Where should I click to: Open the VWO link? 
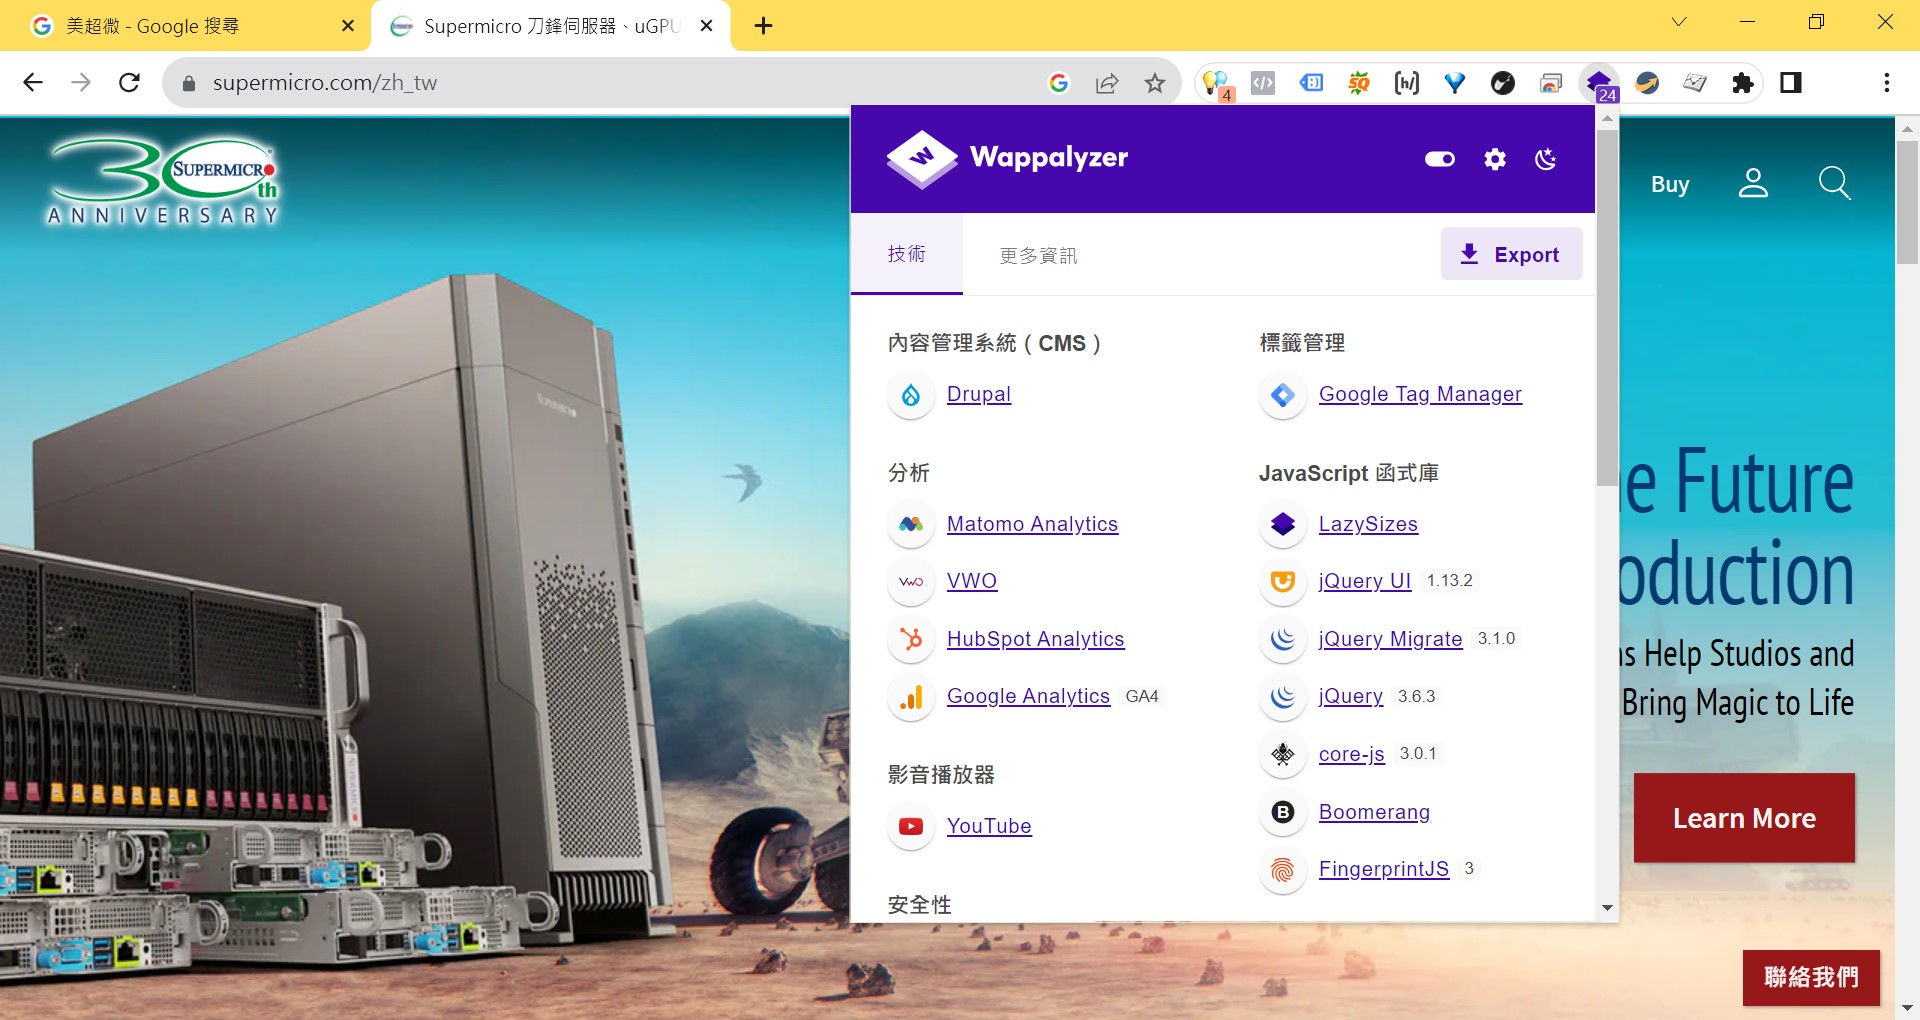(x=972, y=581)
